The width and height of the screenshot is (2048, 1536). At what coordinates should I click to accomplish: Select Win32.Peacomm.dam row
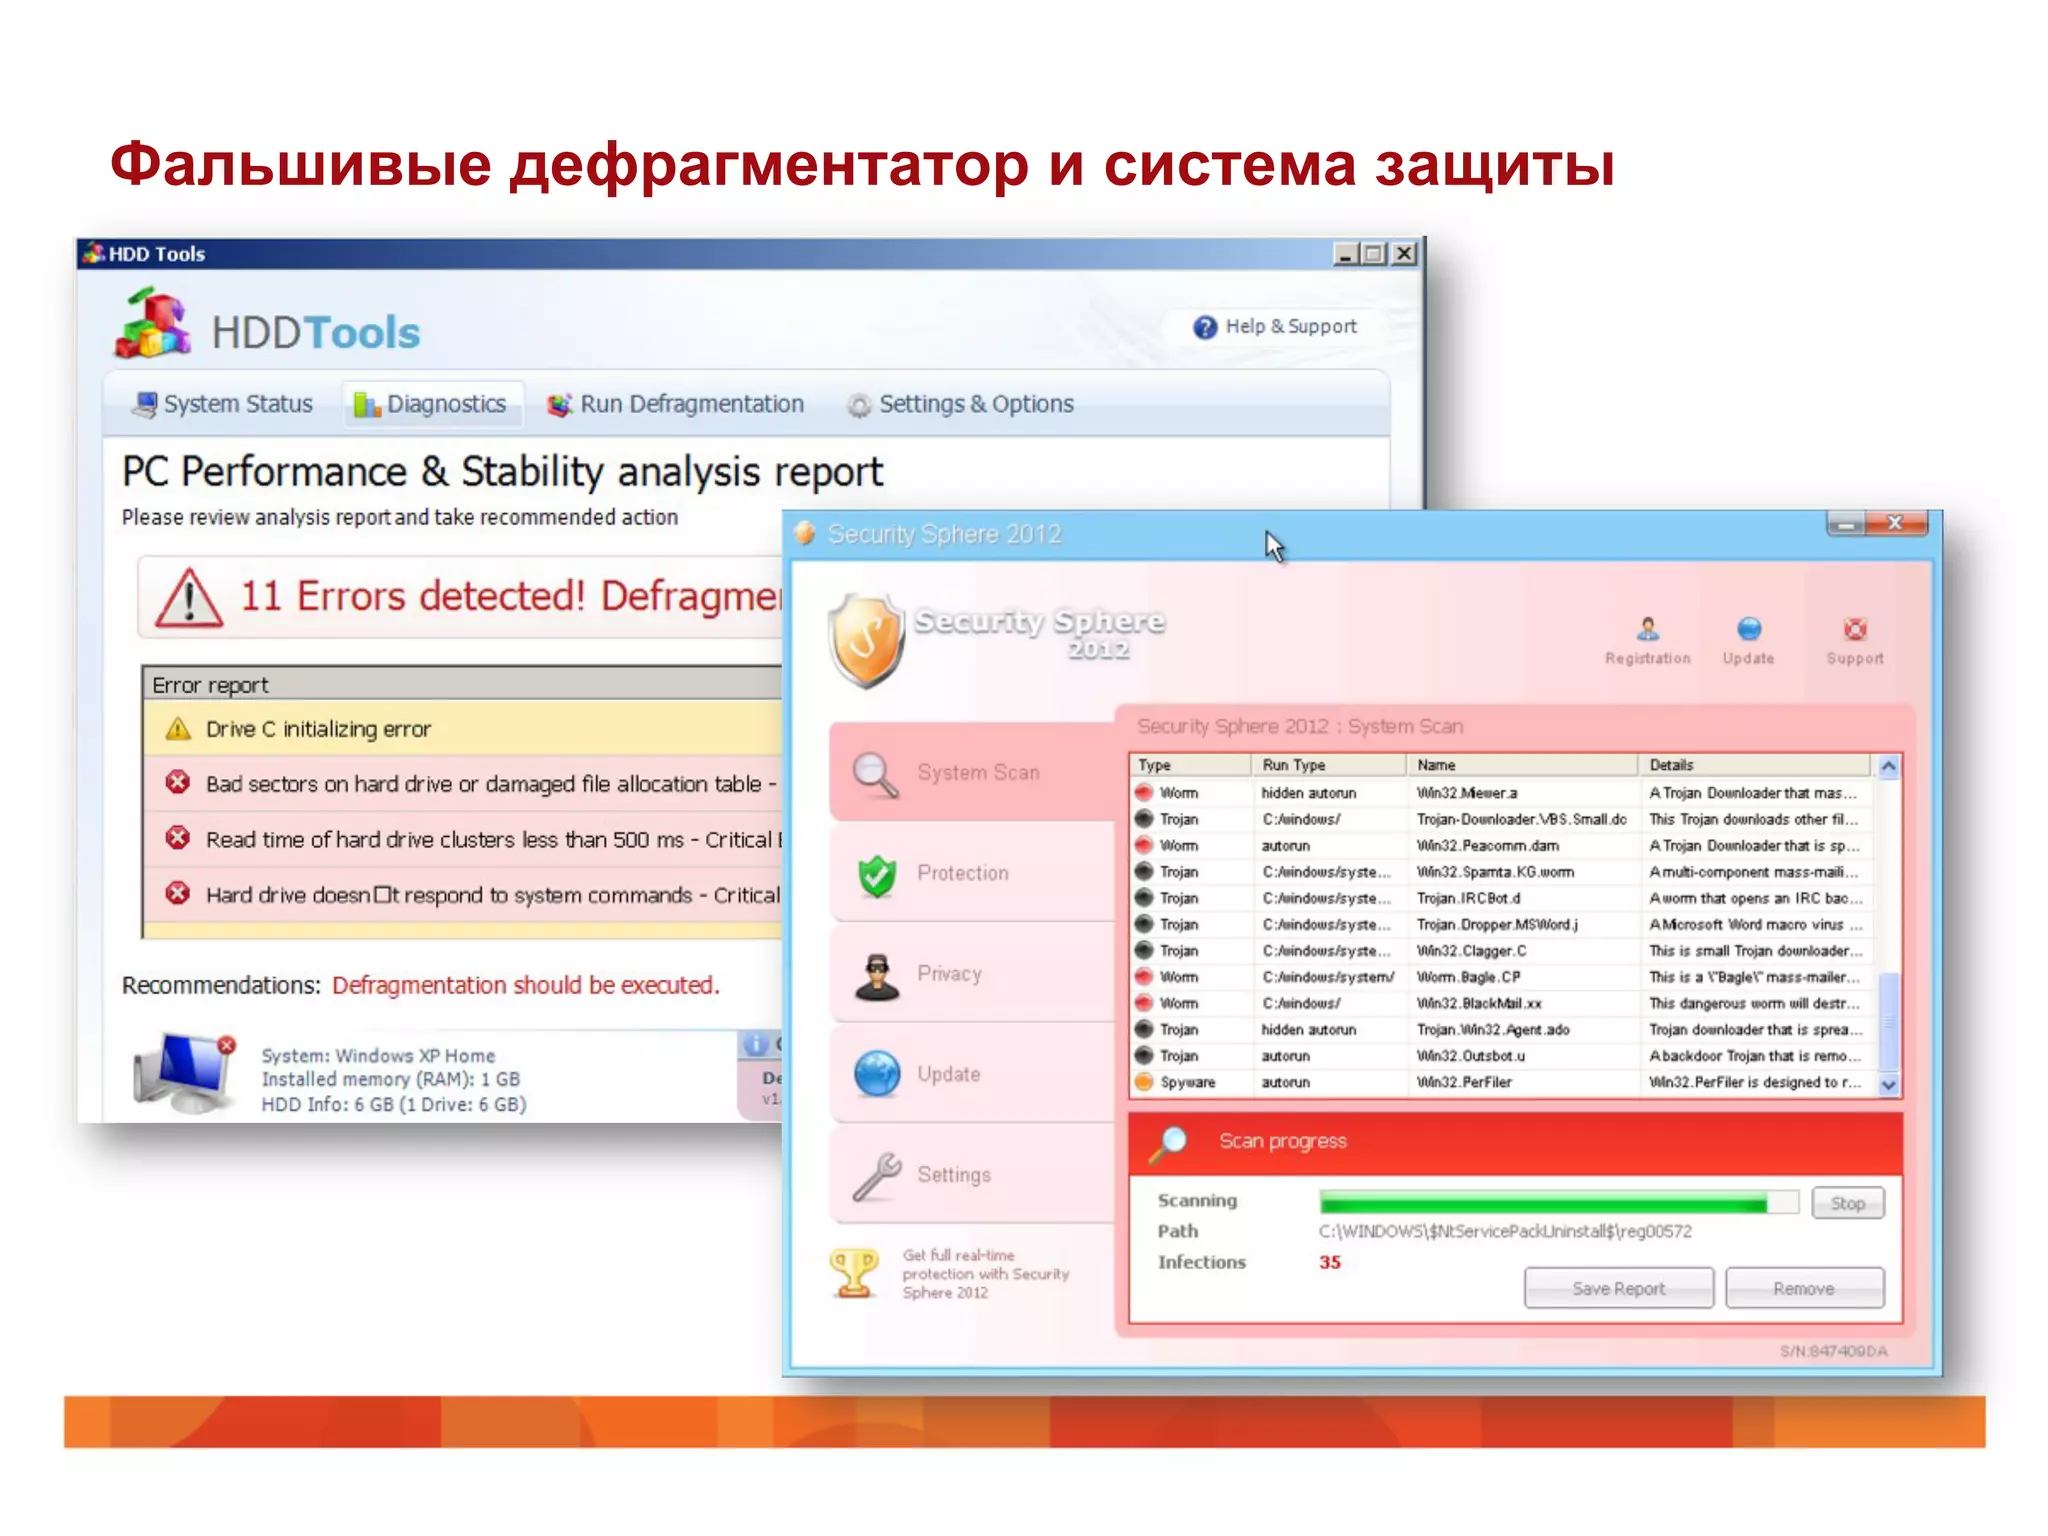click(x=1500, y=845)
